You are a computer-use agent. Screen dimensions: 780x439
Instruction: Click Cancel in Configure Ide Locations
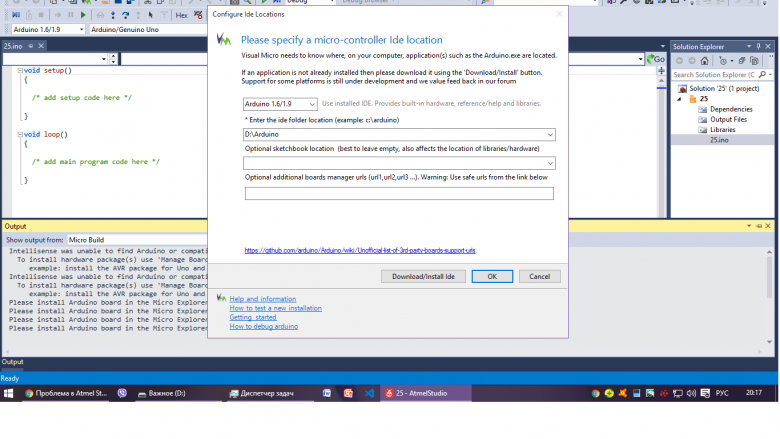click(539, 276)
